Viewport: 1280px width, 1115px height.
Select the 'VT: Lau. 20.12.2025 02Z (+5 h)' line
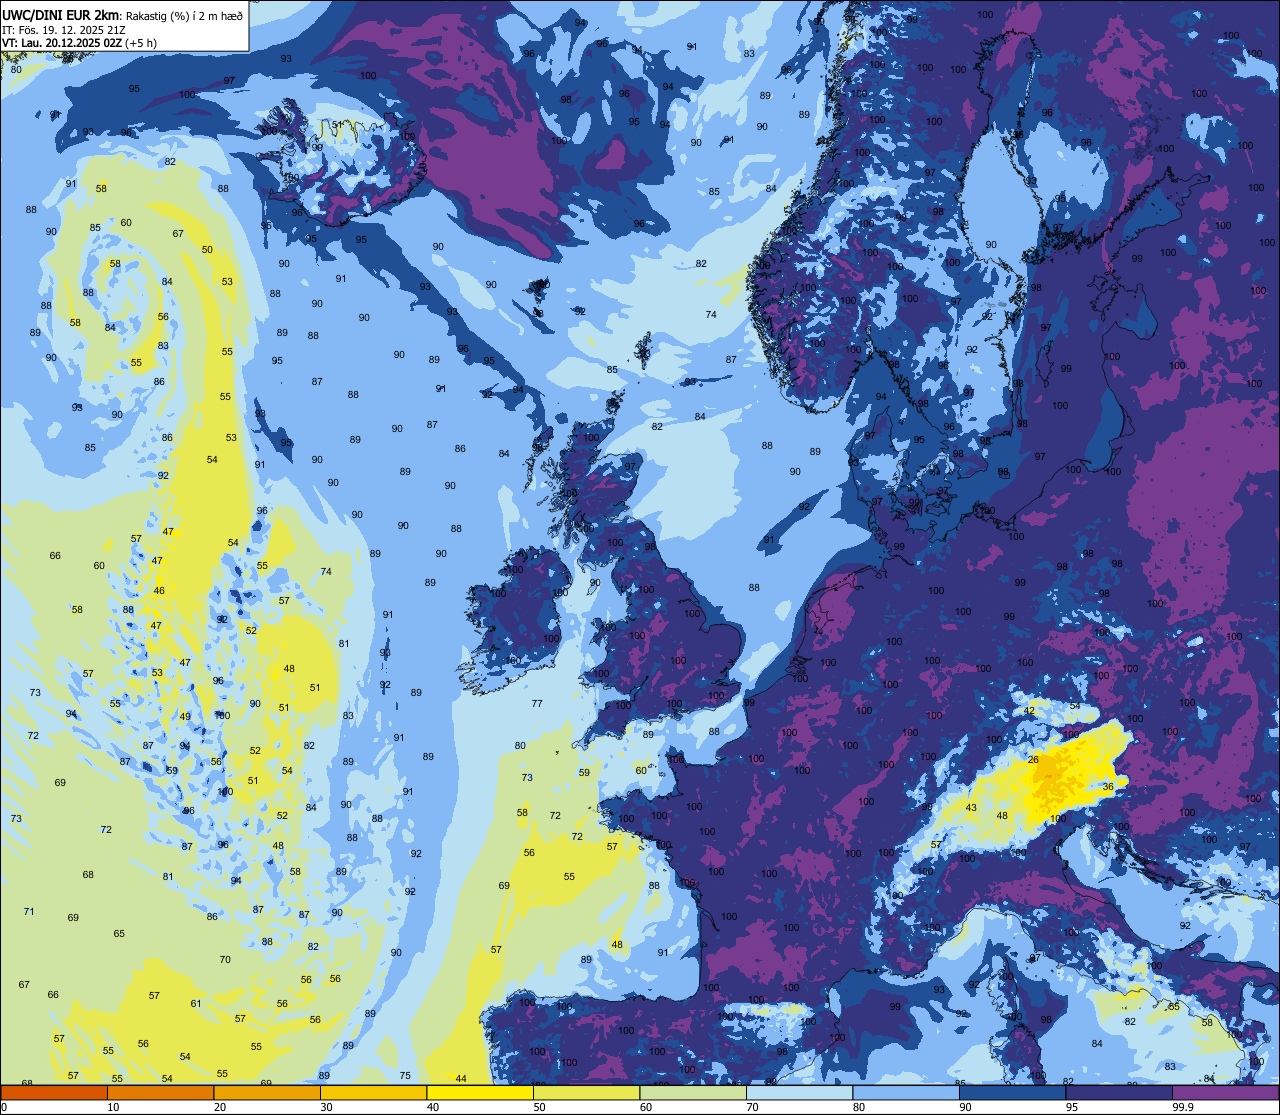tap(79, 43)
